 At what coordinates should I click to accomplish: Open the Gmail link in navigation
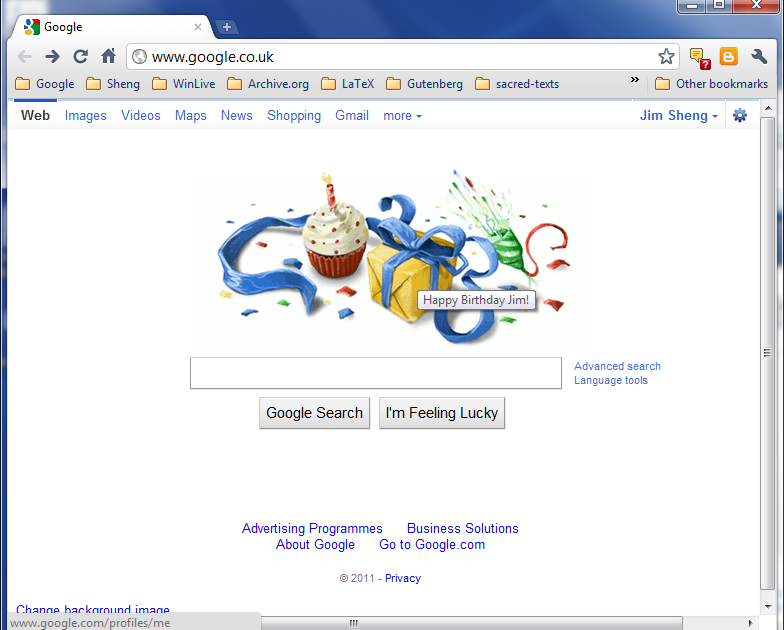point(352,116)
